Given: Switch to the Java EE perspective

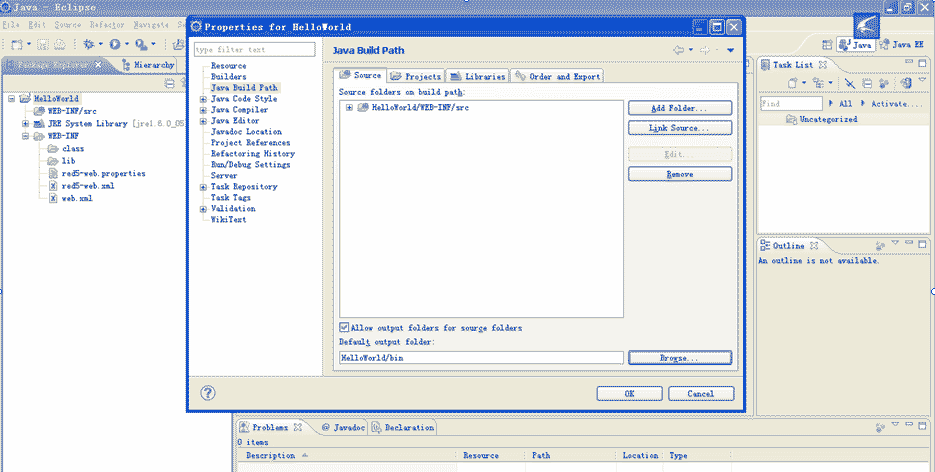Looking at the screenshot, I should [x=902, y=45].
